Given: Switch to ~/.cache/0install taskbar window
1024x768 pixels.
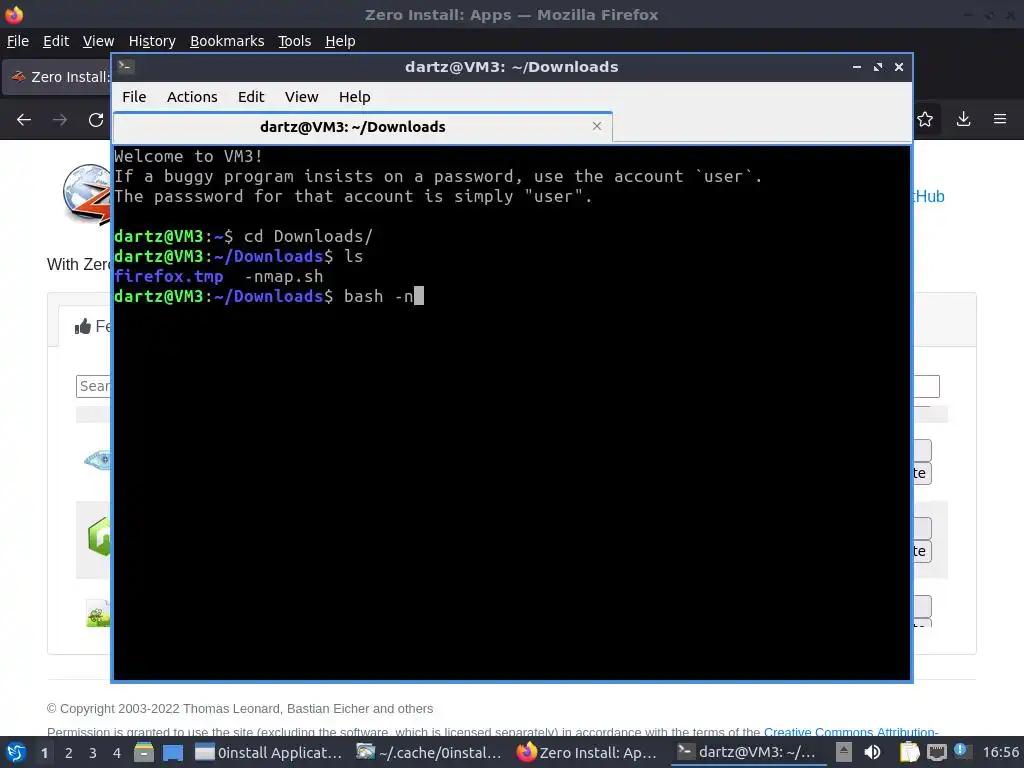Looking at the screenshot, I should pos(429,752).
